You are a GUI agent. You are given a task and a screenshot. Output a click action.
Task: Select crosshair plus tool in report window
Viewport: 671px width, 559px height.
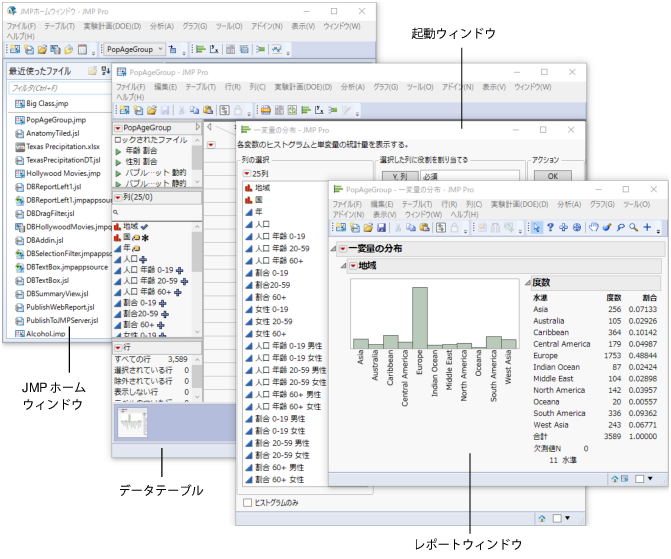pyautogui.click(x=647, y=227)
